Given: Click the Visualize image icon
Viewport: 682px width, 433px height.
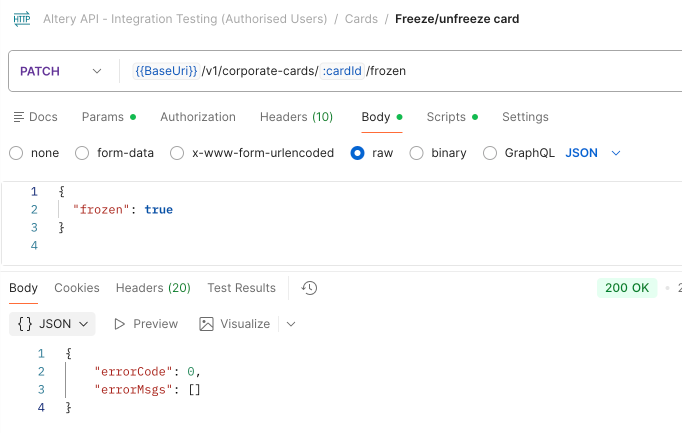Looking at the screenshot, I should pos(206,324).
